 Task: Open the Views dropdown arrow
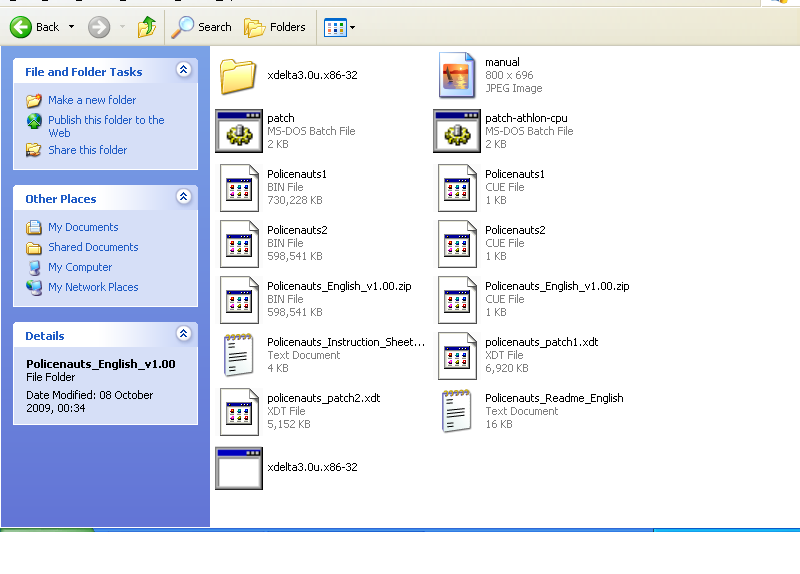click(353, 28)
